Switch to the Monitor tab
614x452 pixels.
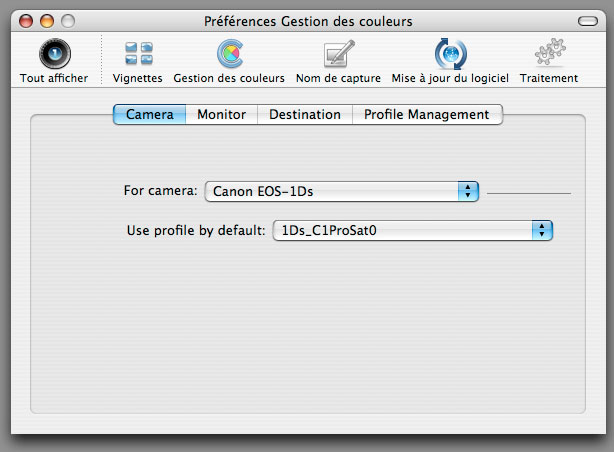[x=222, y=114]
